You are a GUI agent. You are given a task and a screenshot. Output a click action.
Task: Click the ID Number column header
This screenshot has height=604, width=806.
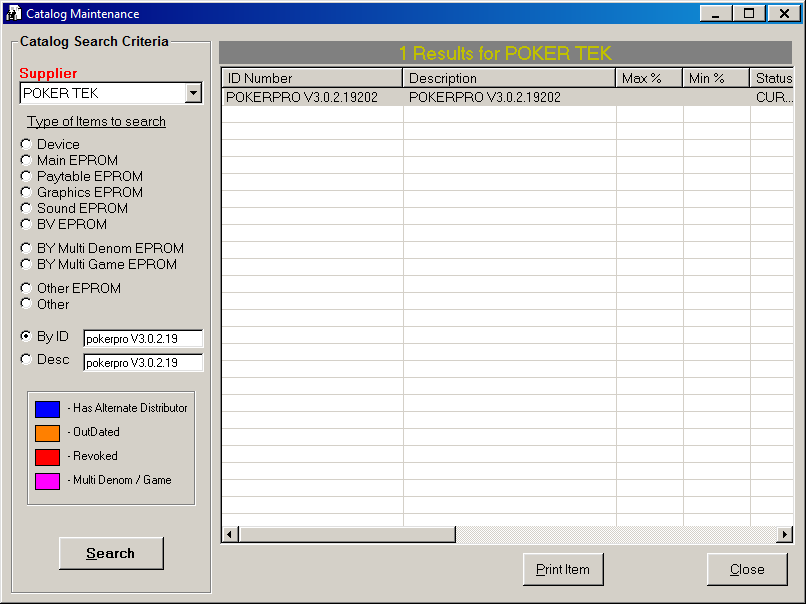tap(312, 78)
